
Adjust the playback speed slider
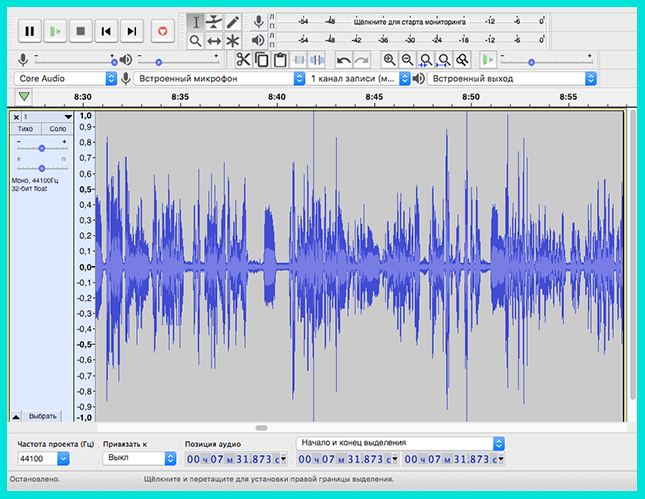click(531, 62)
